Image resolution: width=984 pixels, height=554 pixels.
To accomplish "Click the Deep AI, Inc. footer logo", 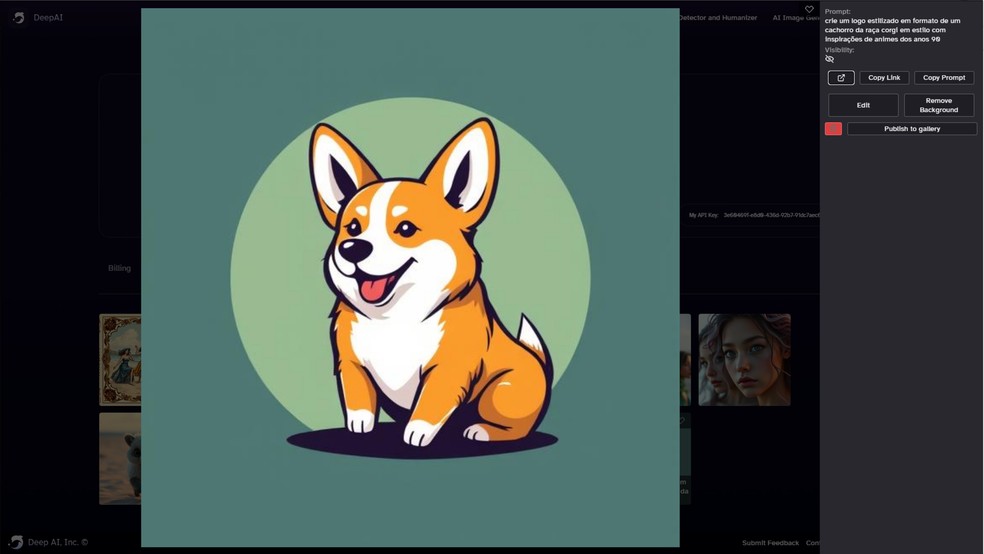I will pos(49,542).
